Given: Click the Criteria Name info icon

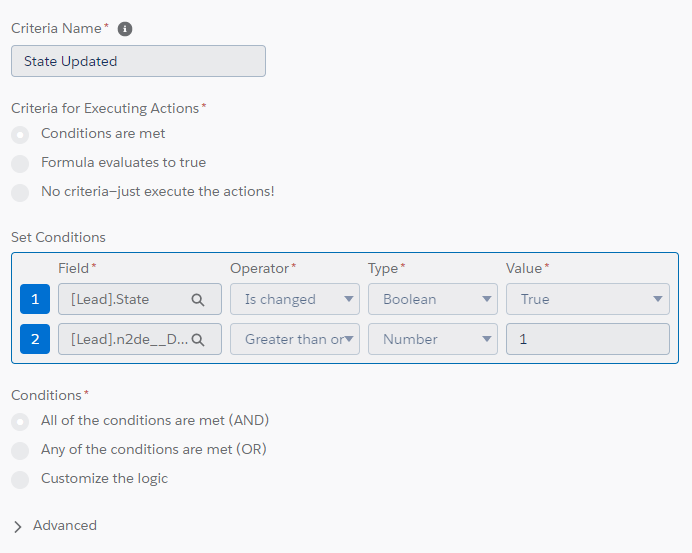Looking at the screenshot, I should coord(125,29).
